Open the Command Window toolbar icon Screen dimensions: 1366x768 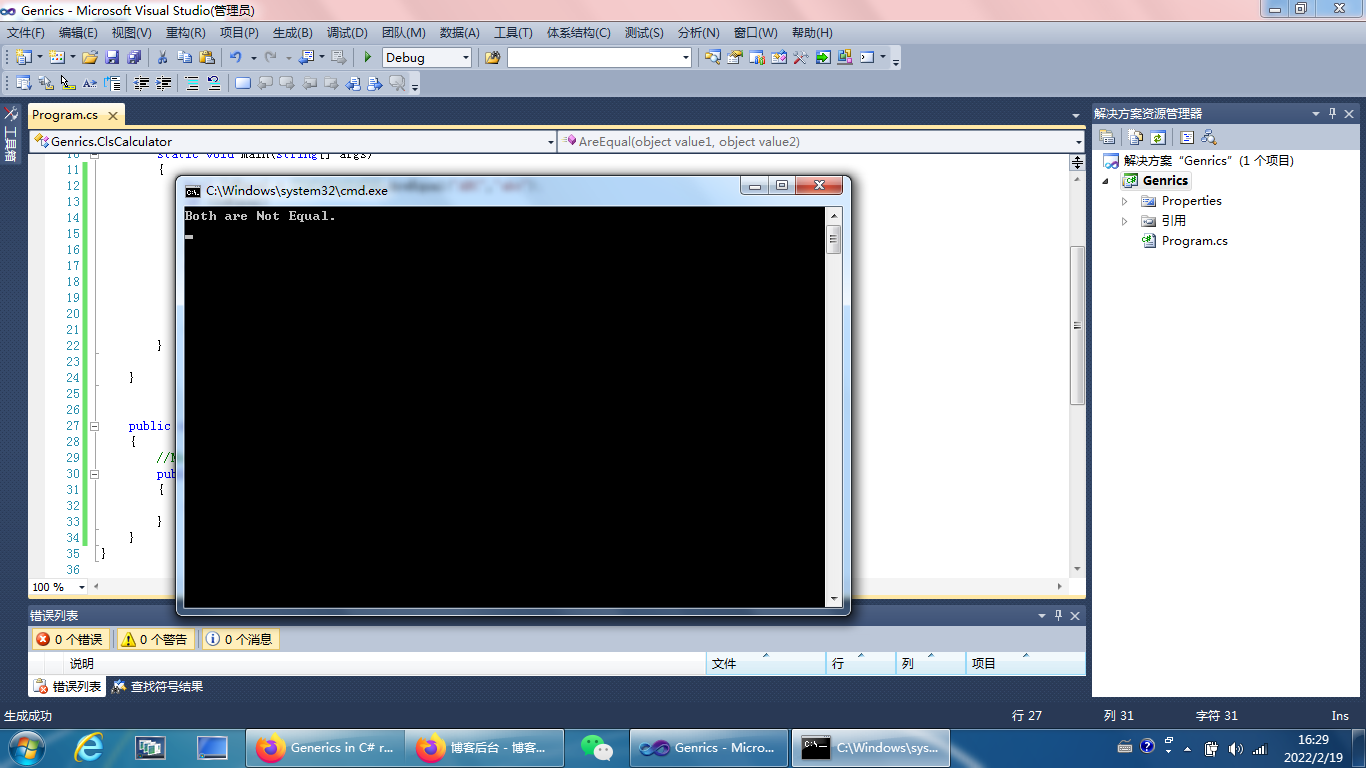point(867,57)
